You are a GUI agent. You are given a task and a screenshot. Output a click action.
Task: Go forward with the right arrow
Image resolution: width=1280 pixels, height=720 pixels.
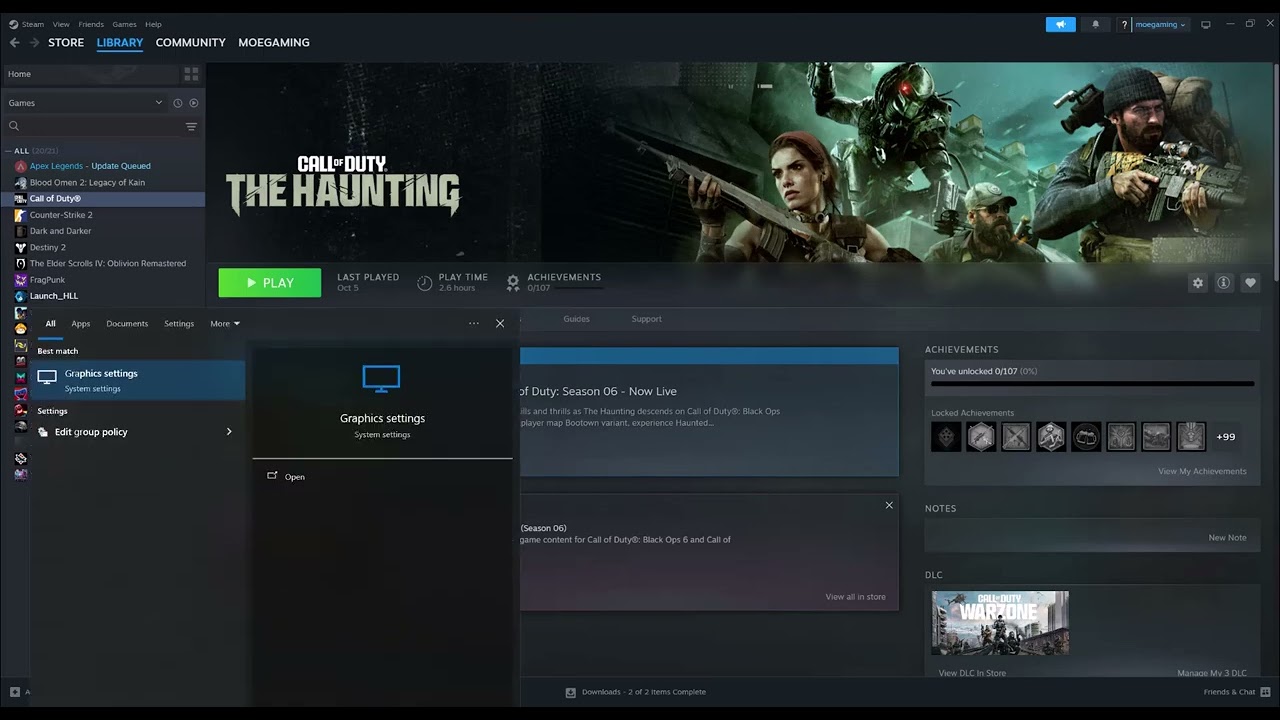click(x=34, y=43)
